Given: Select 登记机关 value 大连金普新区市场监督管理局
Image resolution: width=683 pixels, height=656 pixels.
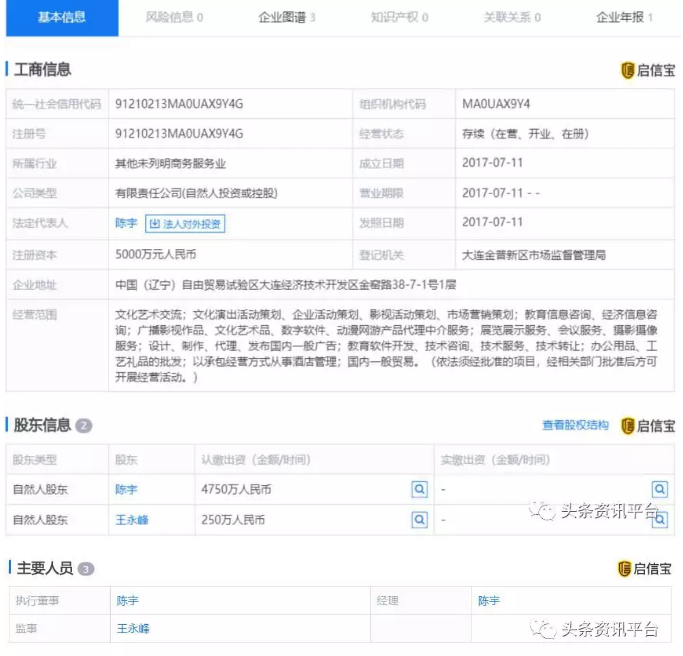Looking at the screenshot, I should tap(534, 255).
